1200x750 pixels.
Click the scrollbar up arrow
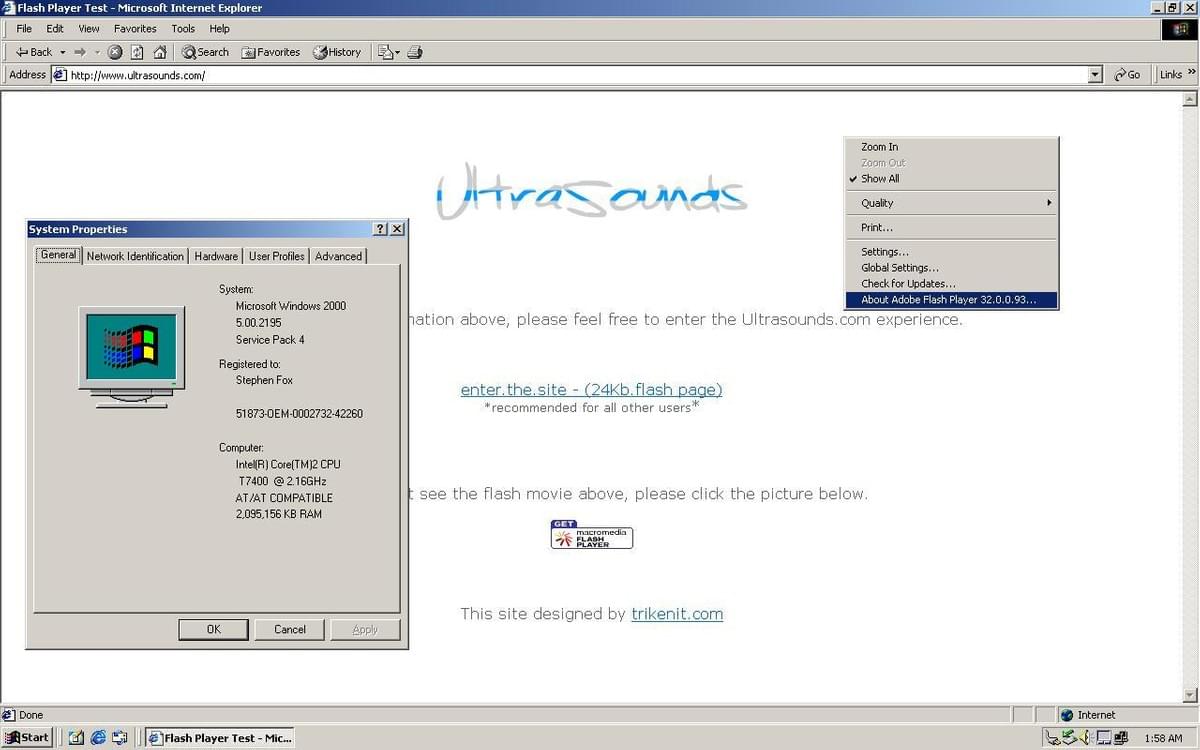point(1189,100)
